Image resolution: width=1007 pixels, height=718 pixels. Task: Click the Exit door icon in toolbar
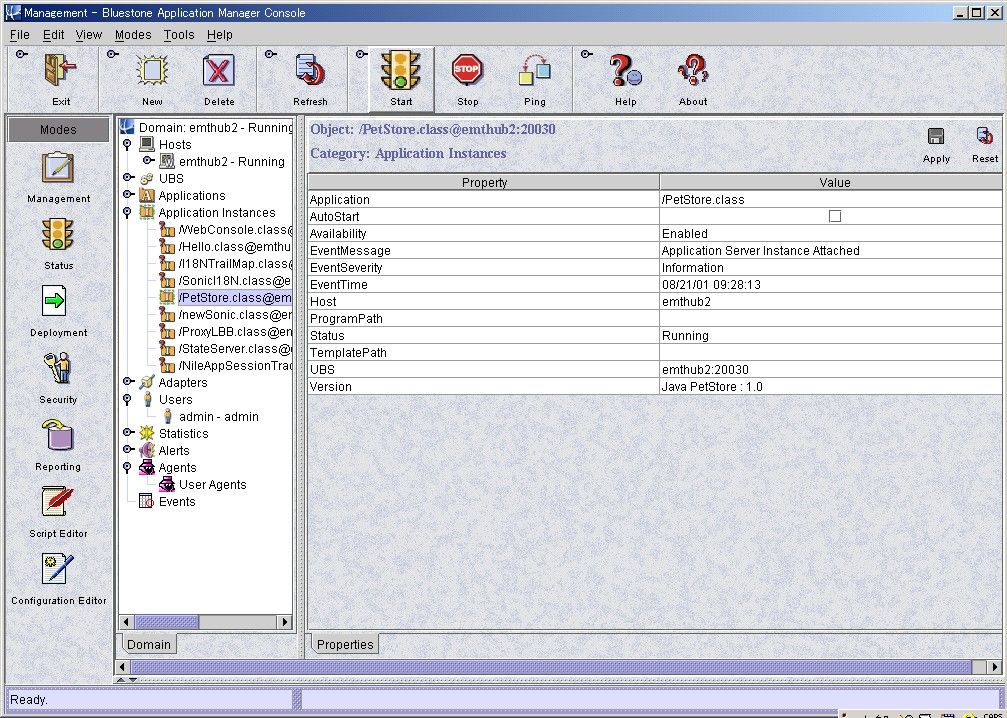60,70
